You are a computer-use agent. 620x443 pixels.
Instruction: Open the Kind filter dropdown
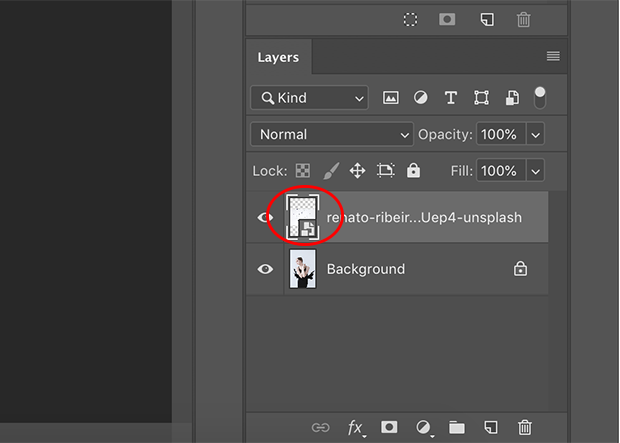click(309, 98)
